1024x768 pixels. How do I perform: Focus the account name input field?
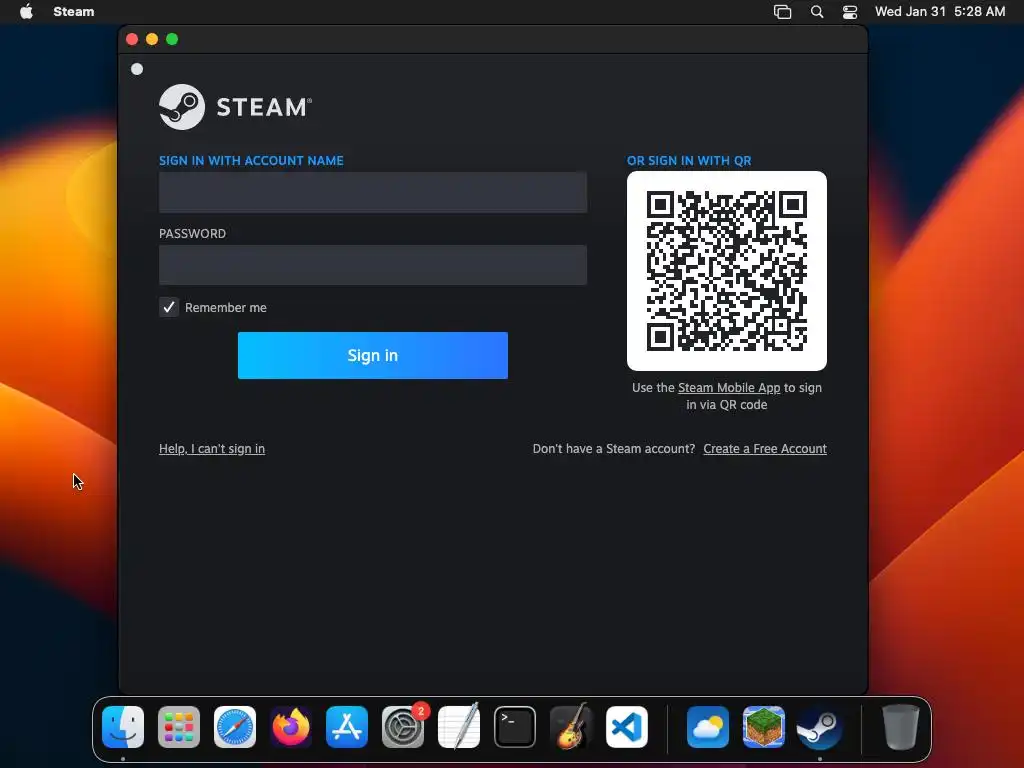373,192
